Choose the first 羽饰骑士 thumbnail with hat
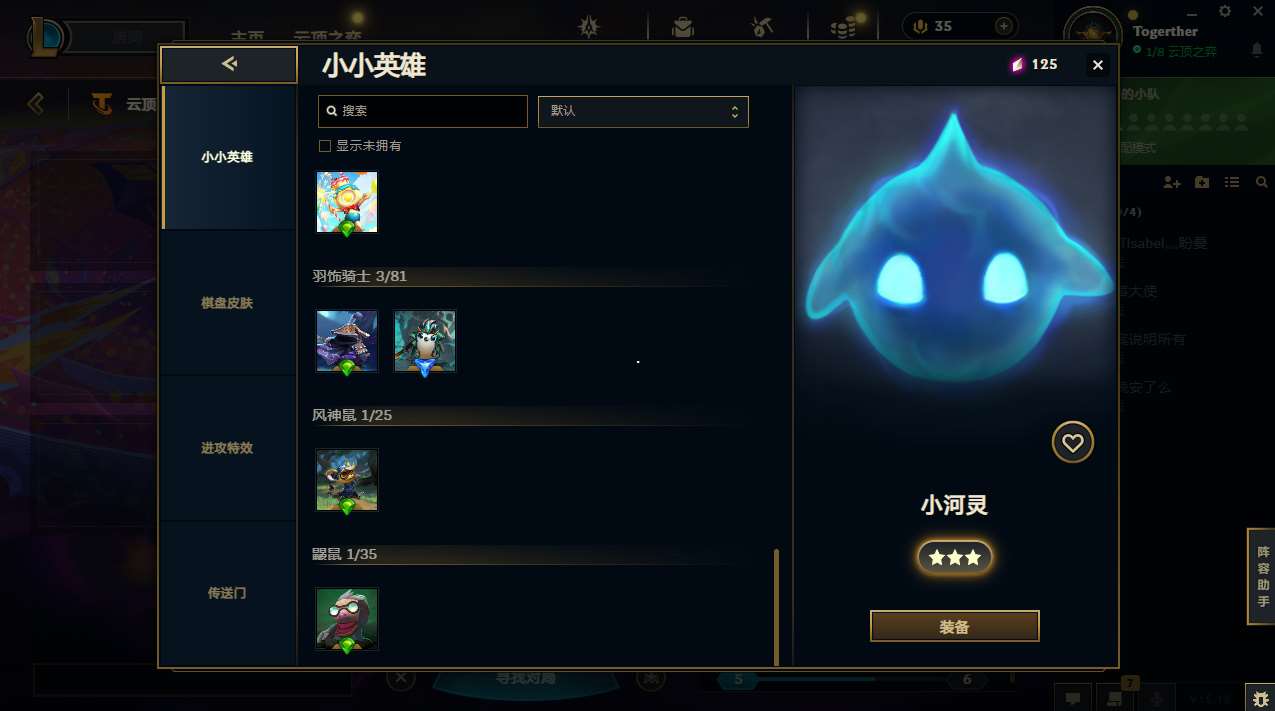The width and height of the screenshot is (1275, 711). tap(347, 341)
